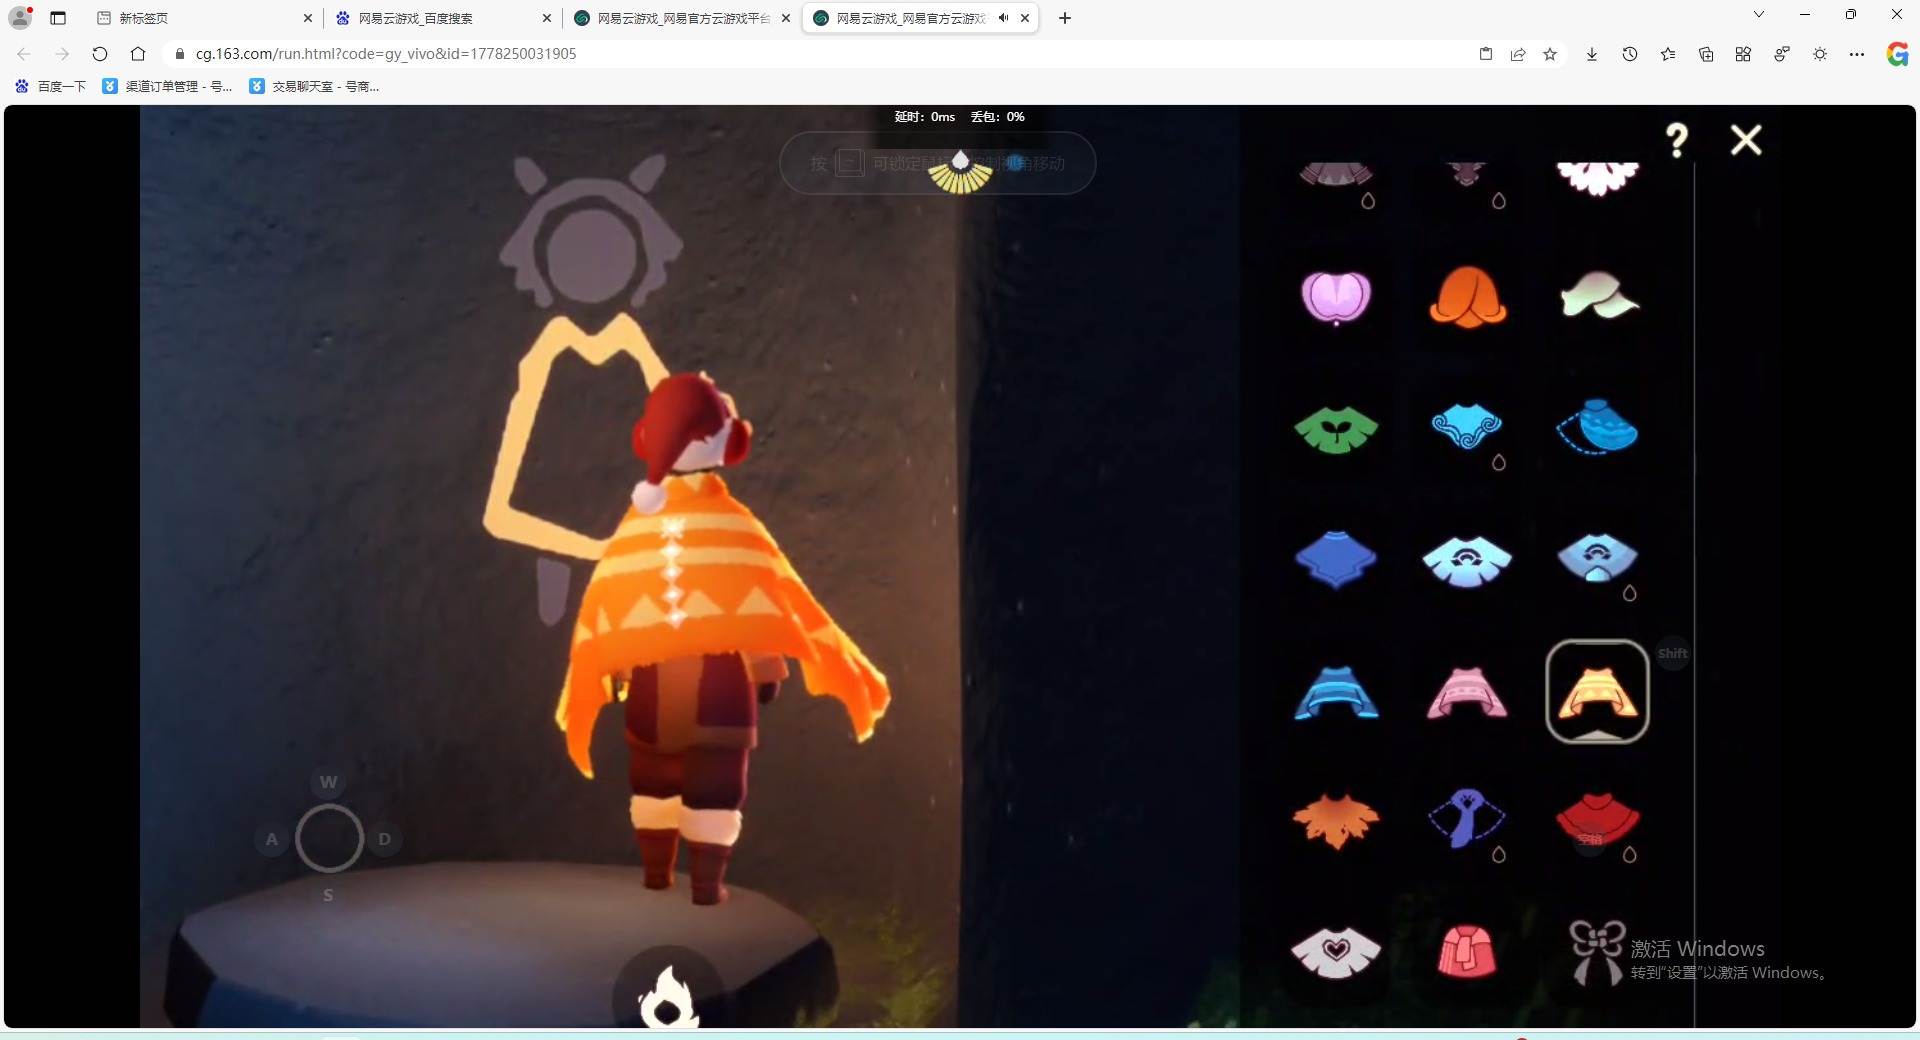Toggle the vertical tabs panel
1920x1040 pixels.
coord(58,18)
